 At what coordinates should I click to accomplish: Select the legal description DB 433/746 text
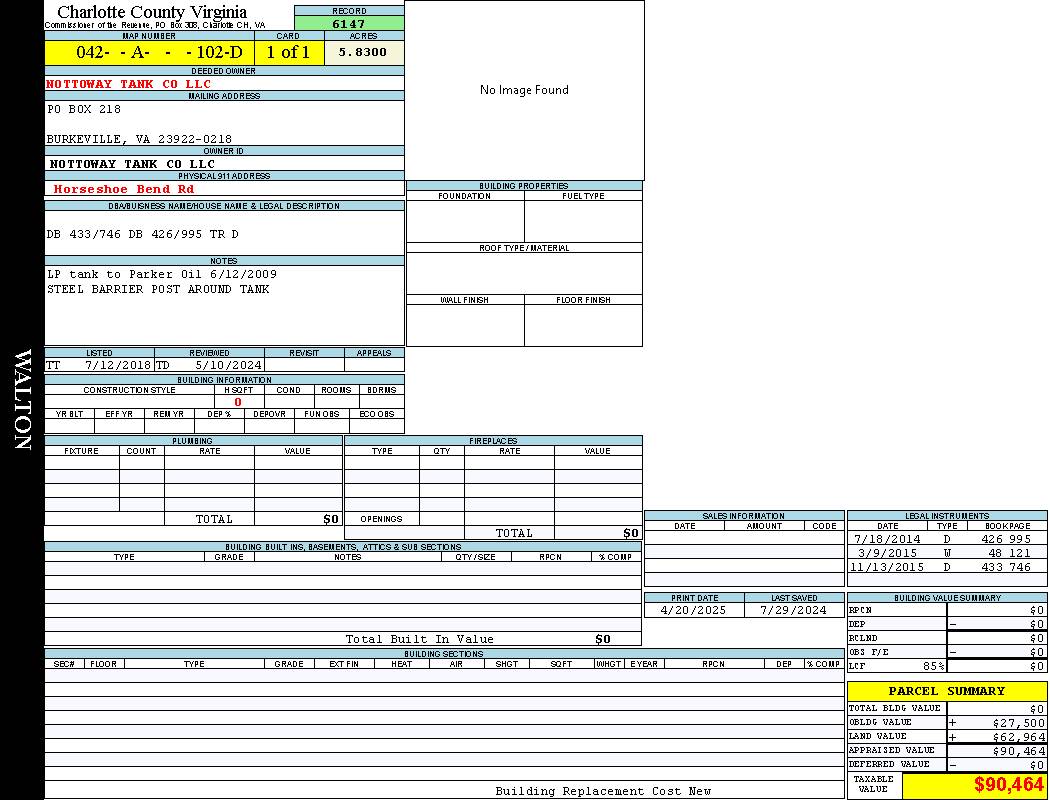143,234
